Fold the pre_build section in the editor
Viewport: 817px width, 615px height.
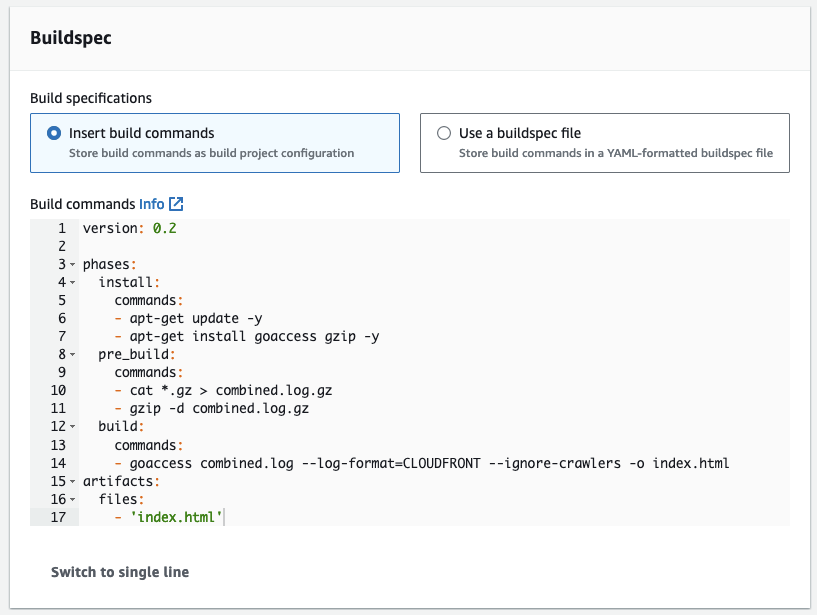click(73, 355)
